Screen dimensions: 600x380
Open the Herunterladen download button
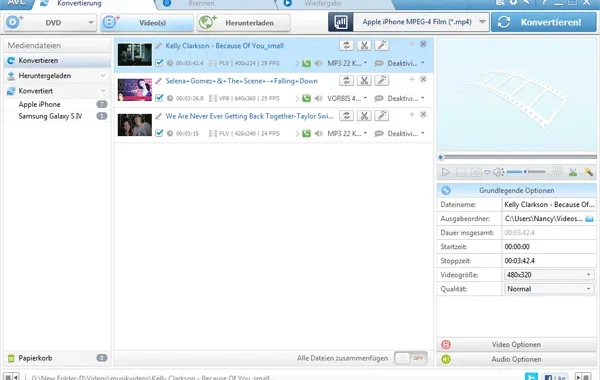(x=243, y=23)
